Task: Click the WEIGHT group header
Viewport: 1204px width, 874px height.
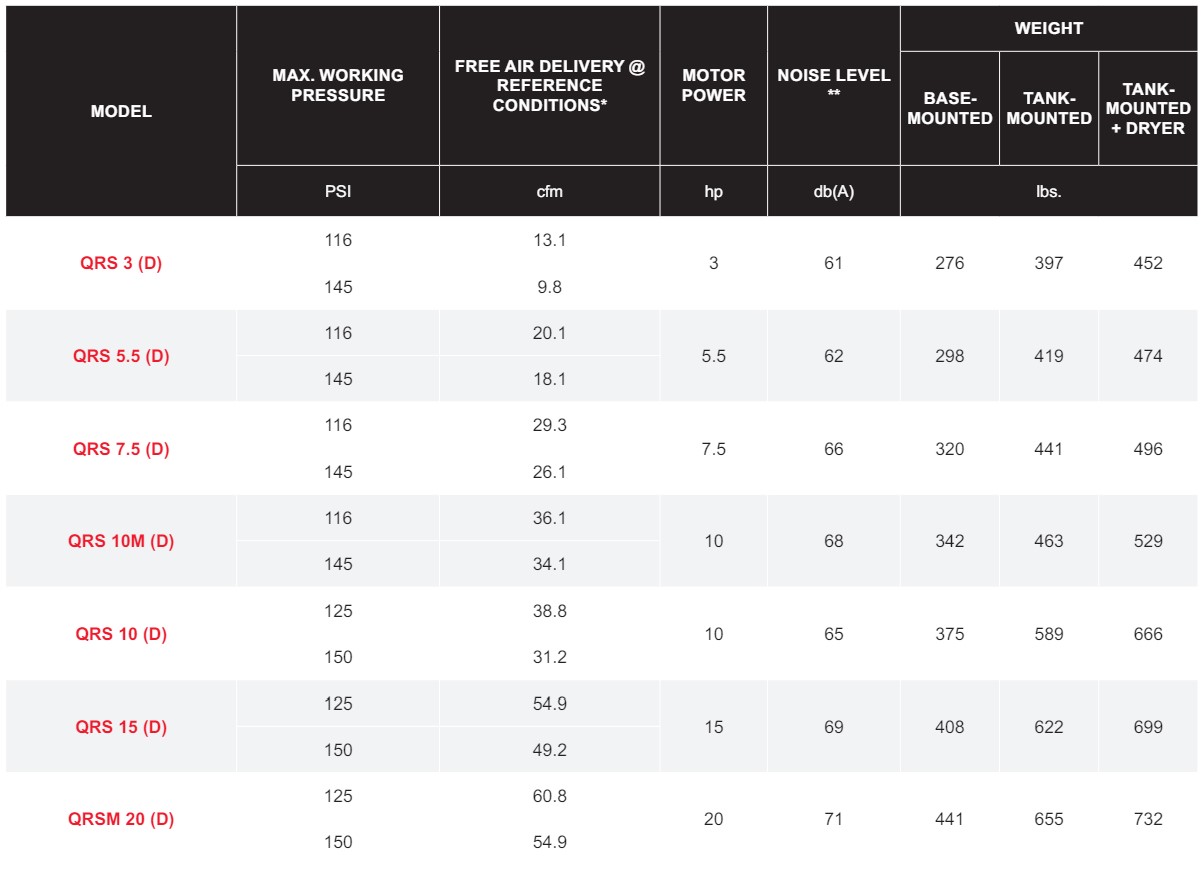Action: 1048,28
